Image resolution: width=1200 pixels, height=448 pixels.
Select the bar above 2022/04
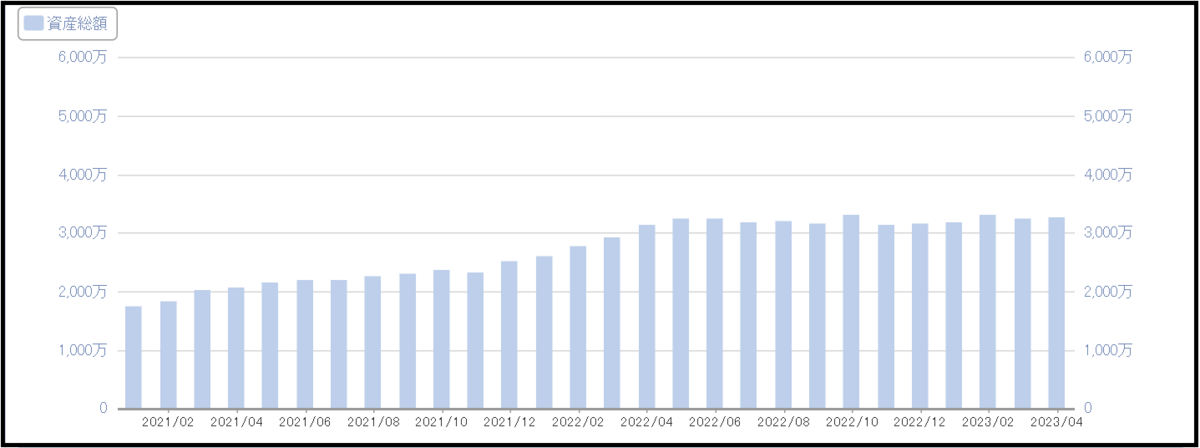pos(647,317)
